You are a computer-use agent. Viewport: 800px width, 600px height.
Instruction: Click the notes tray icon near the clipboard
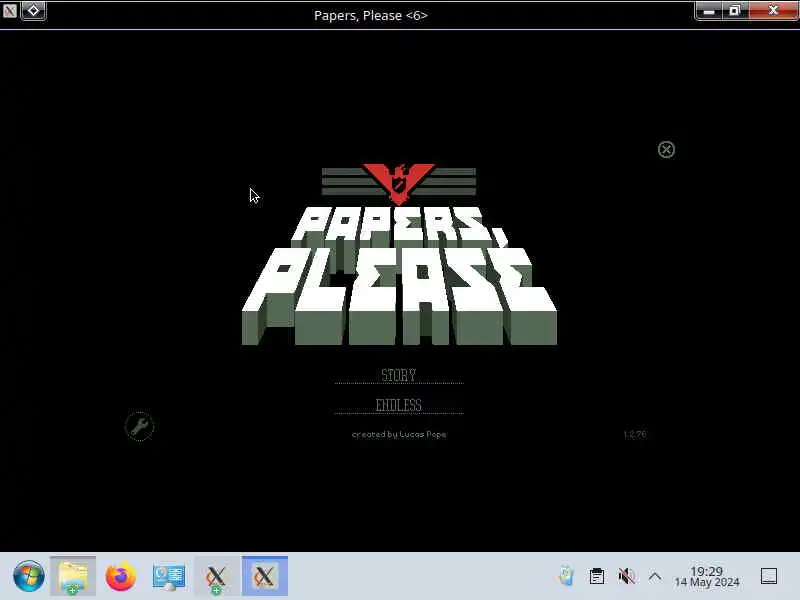coord(566,577)
